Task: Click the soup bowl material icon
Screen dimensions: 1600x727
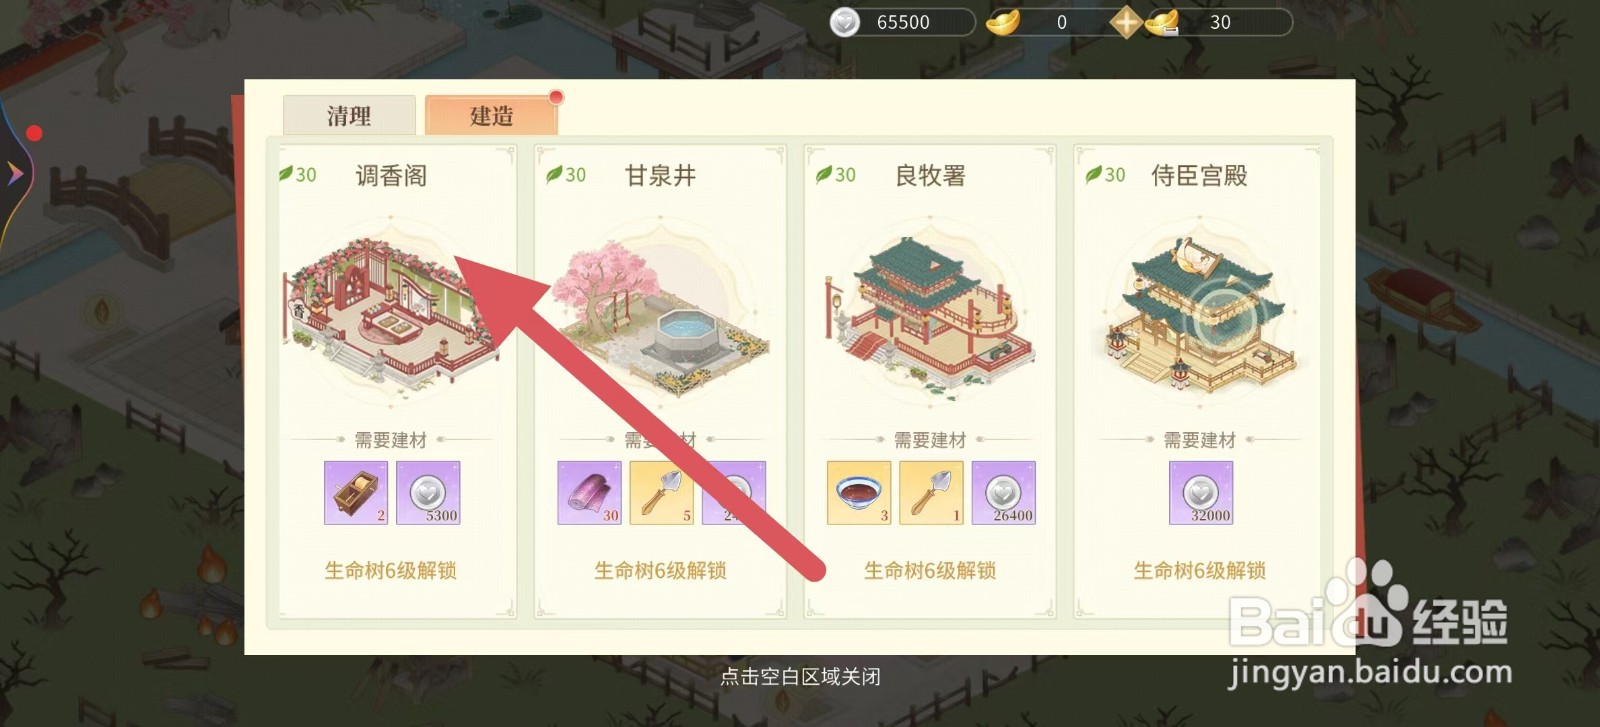Action: point(859,493)
